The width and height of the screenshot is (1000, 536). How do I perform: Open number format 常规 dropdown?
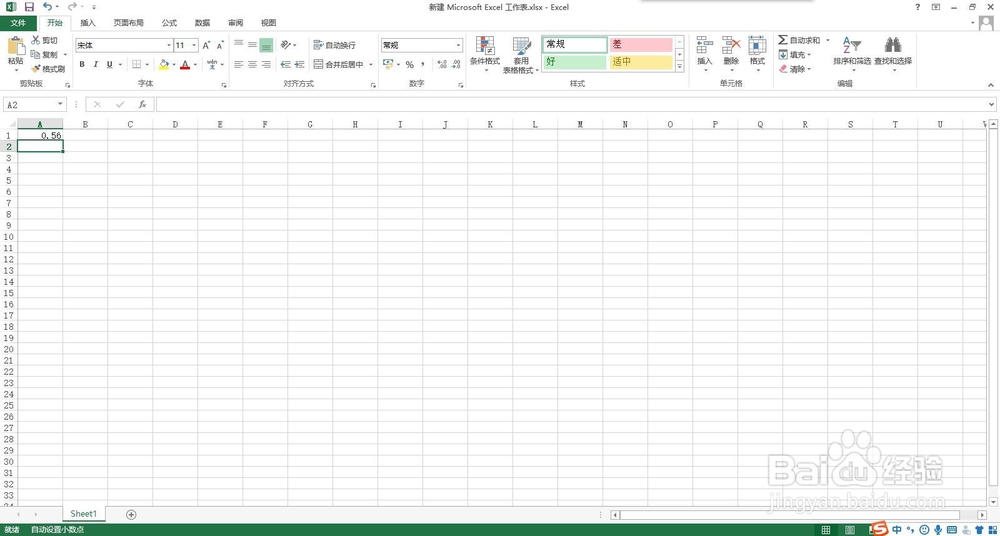[459, 45]
